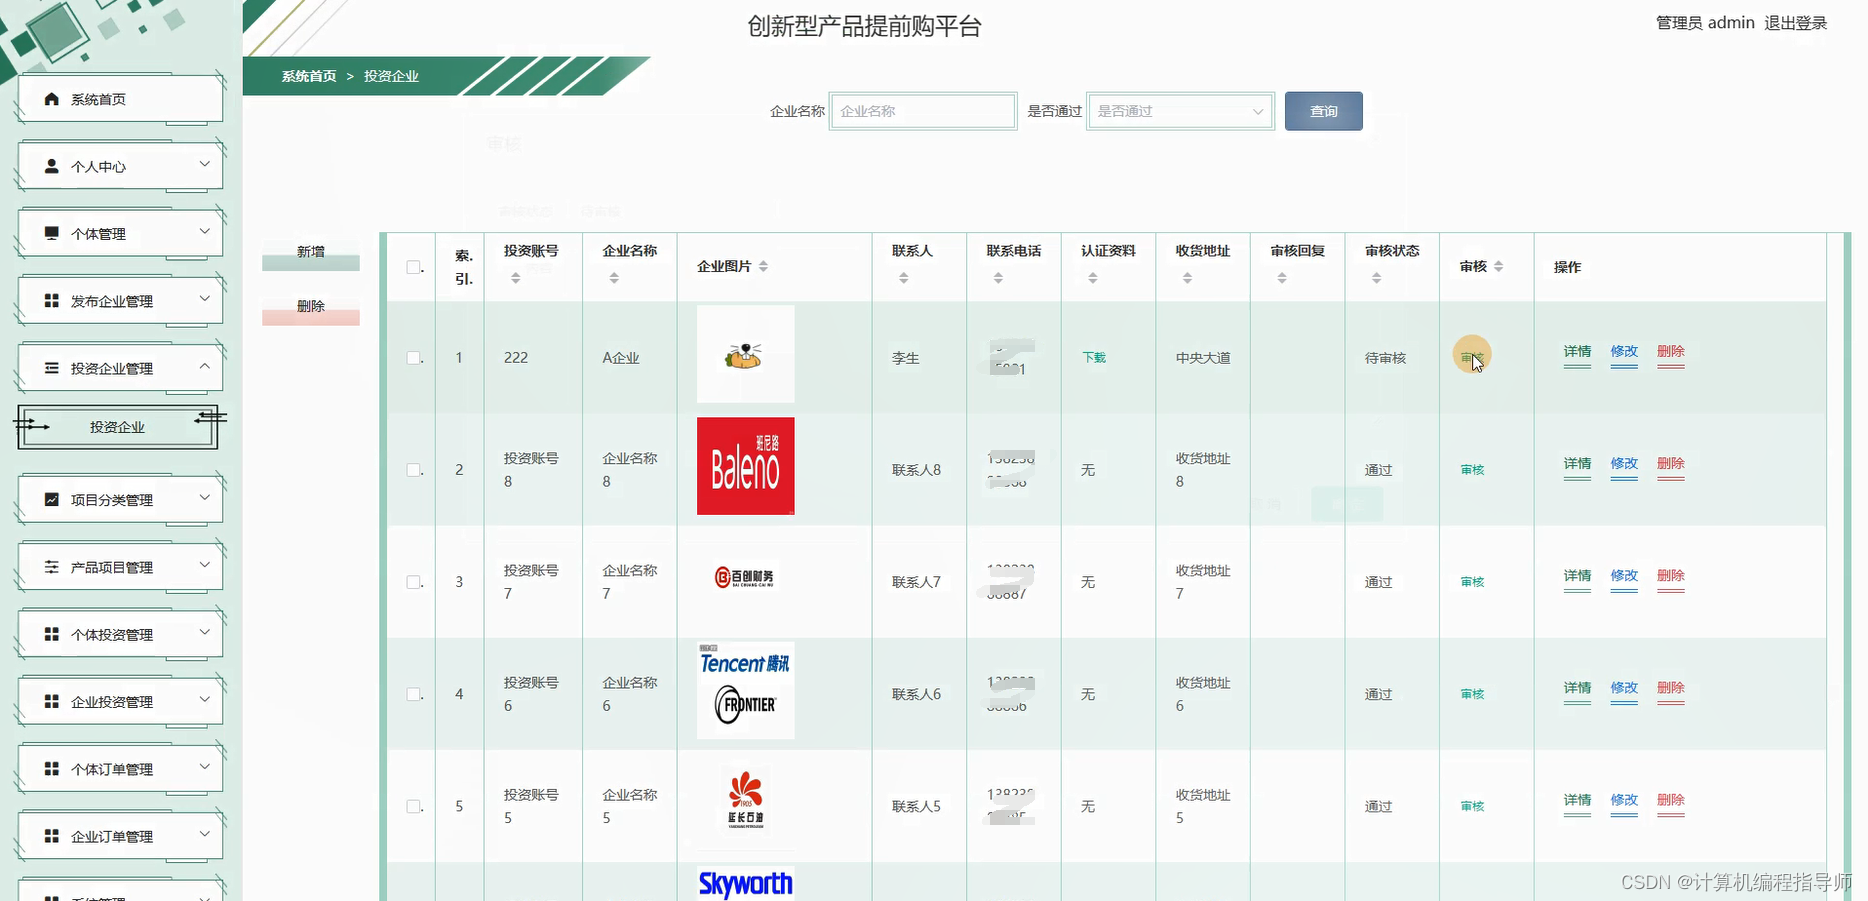Expand the 个体投资管理 menu chevron
The width and height of the screenshot is (1868, 901).
[204, 631]
